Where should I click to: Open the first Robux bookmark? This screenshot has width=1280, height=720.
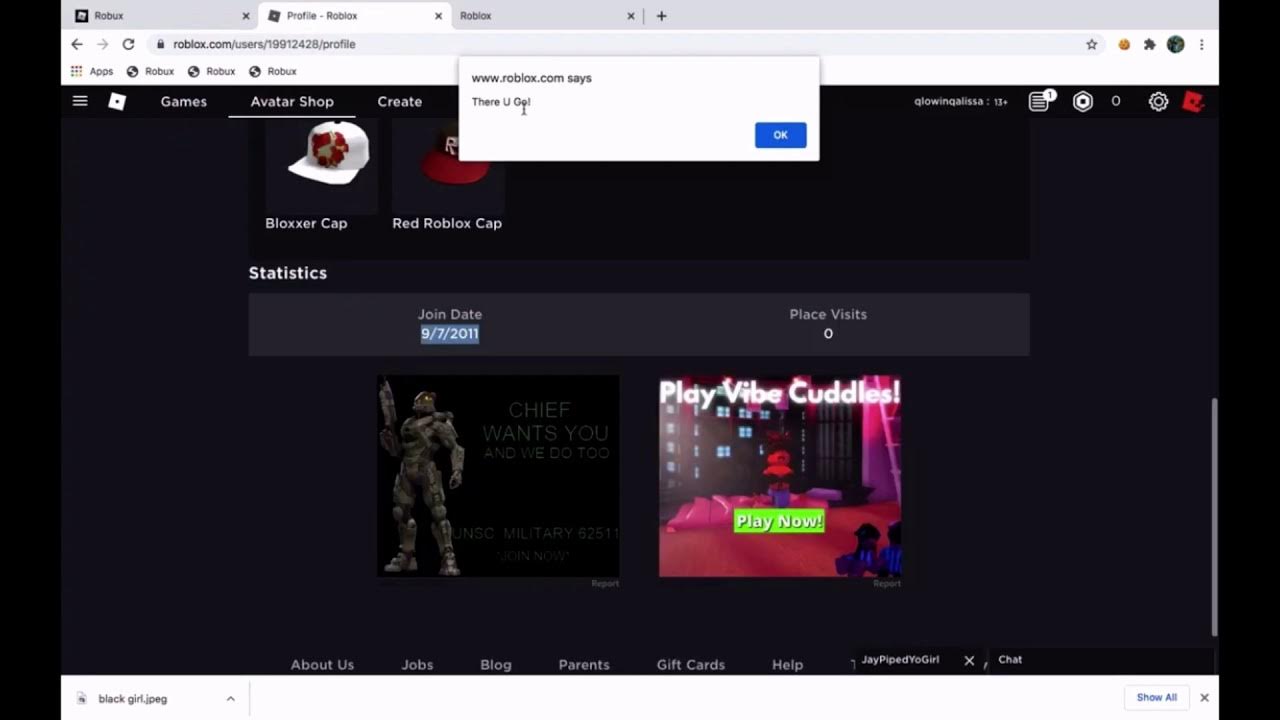point(150,71)
